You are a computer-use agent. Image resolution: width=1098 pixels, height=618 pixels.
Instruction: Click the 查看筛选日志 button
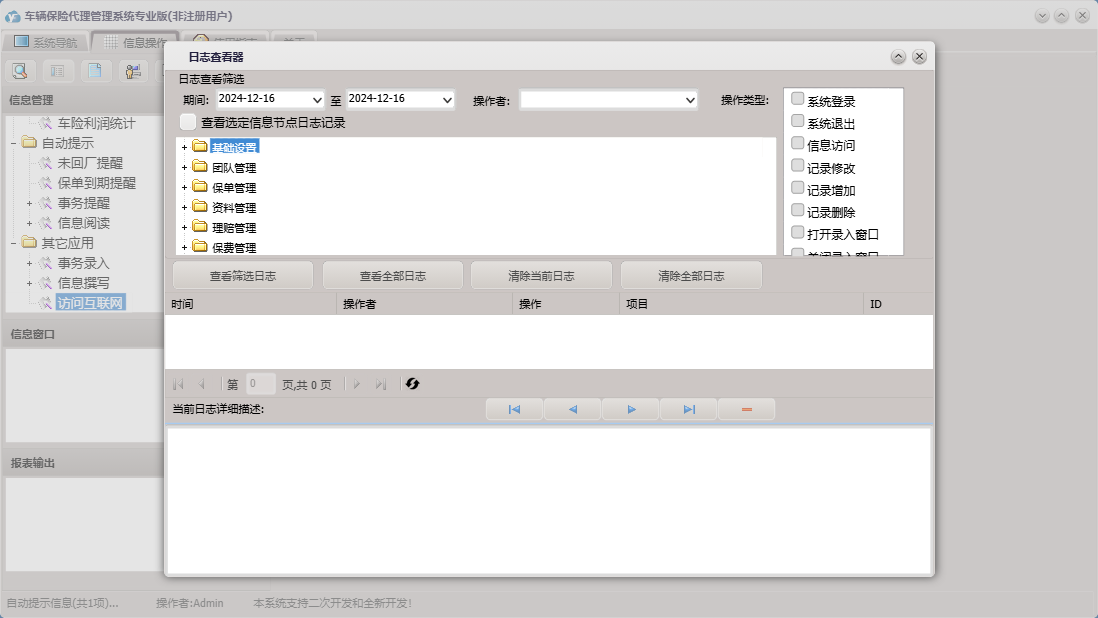click(242, 276)
